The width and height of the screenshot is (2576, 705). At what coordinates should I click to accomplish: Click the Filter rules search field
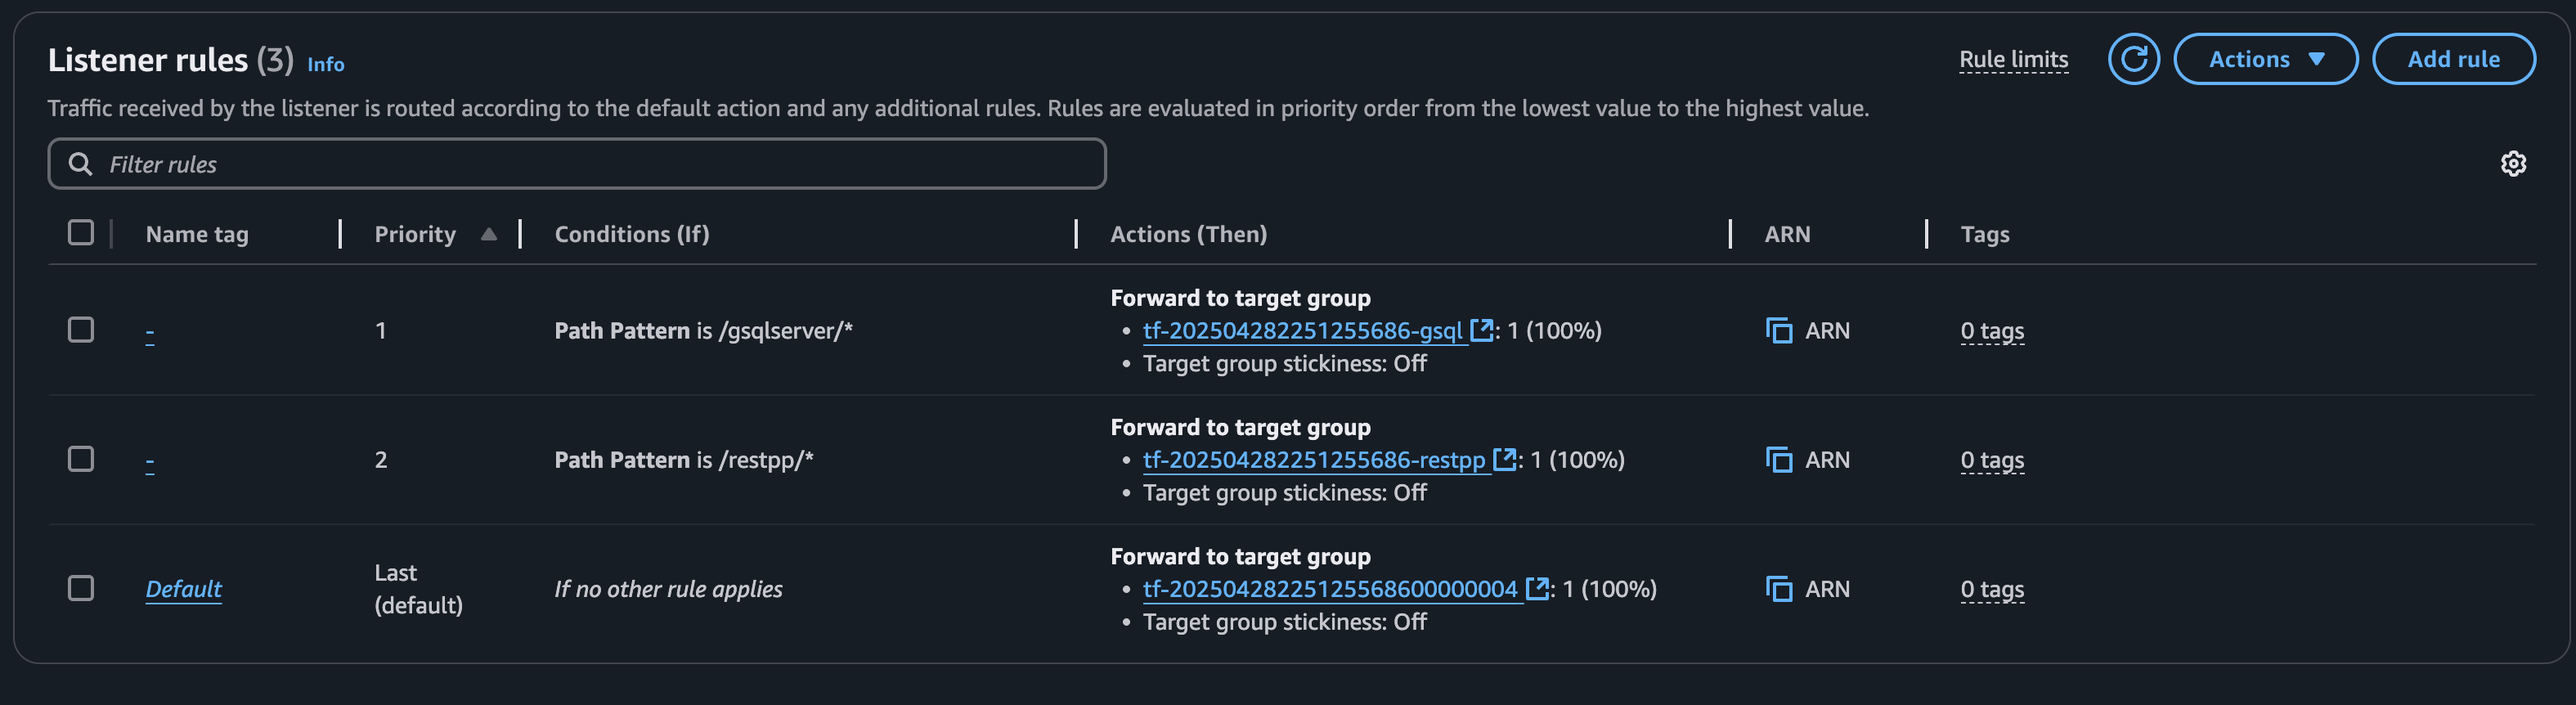pyautogui.click(x=600, y=164)
